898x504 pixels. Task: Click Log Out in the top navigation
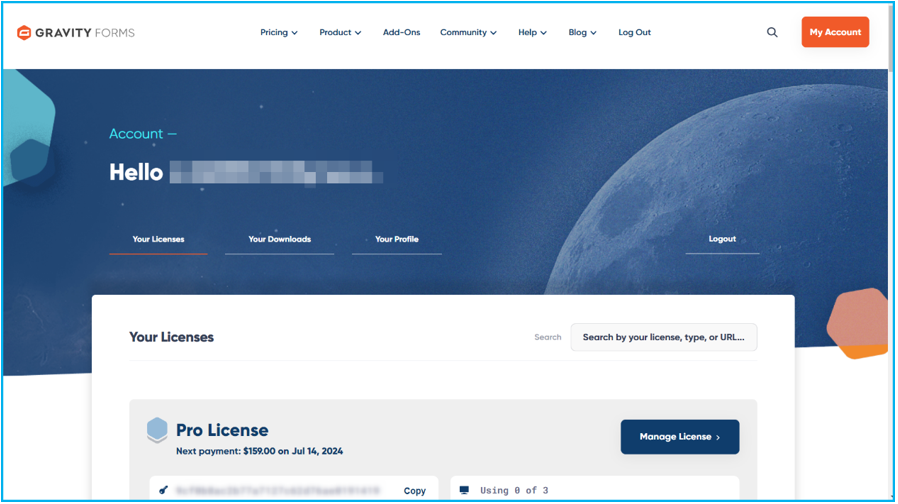coord(635,32)
